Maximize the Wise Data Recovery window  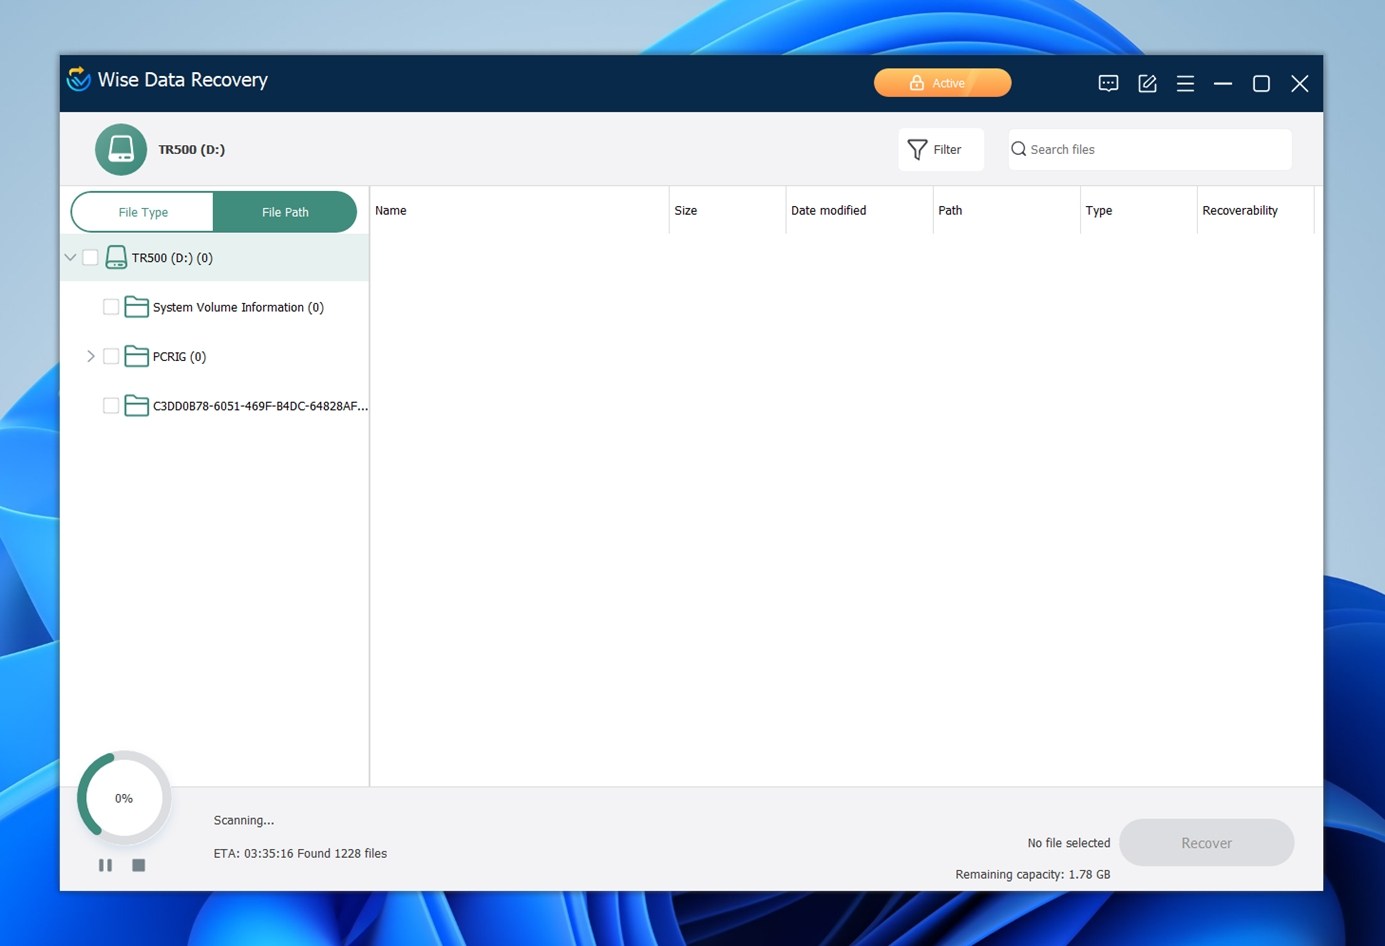click(x=1261, y=84)
